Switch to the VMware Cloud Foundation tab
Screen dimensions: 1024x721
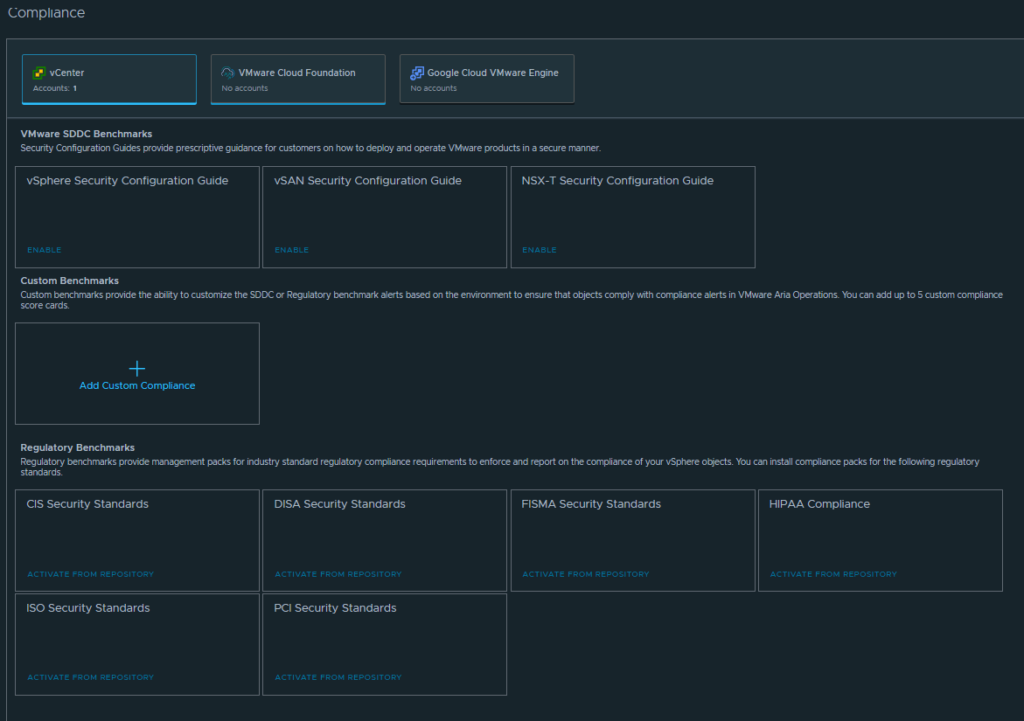(298, 79)
